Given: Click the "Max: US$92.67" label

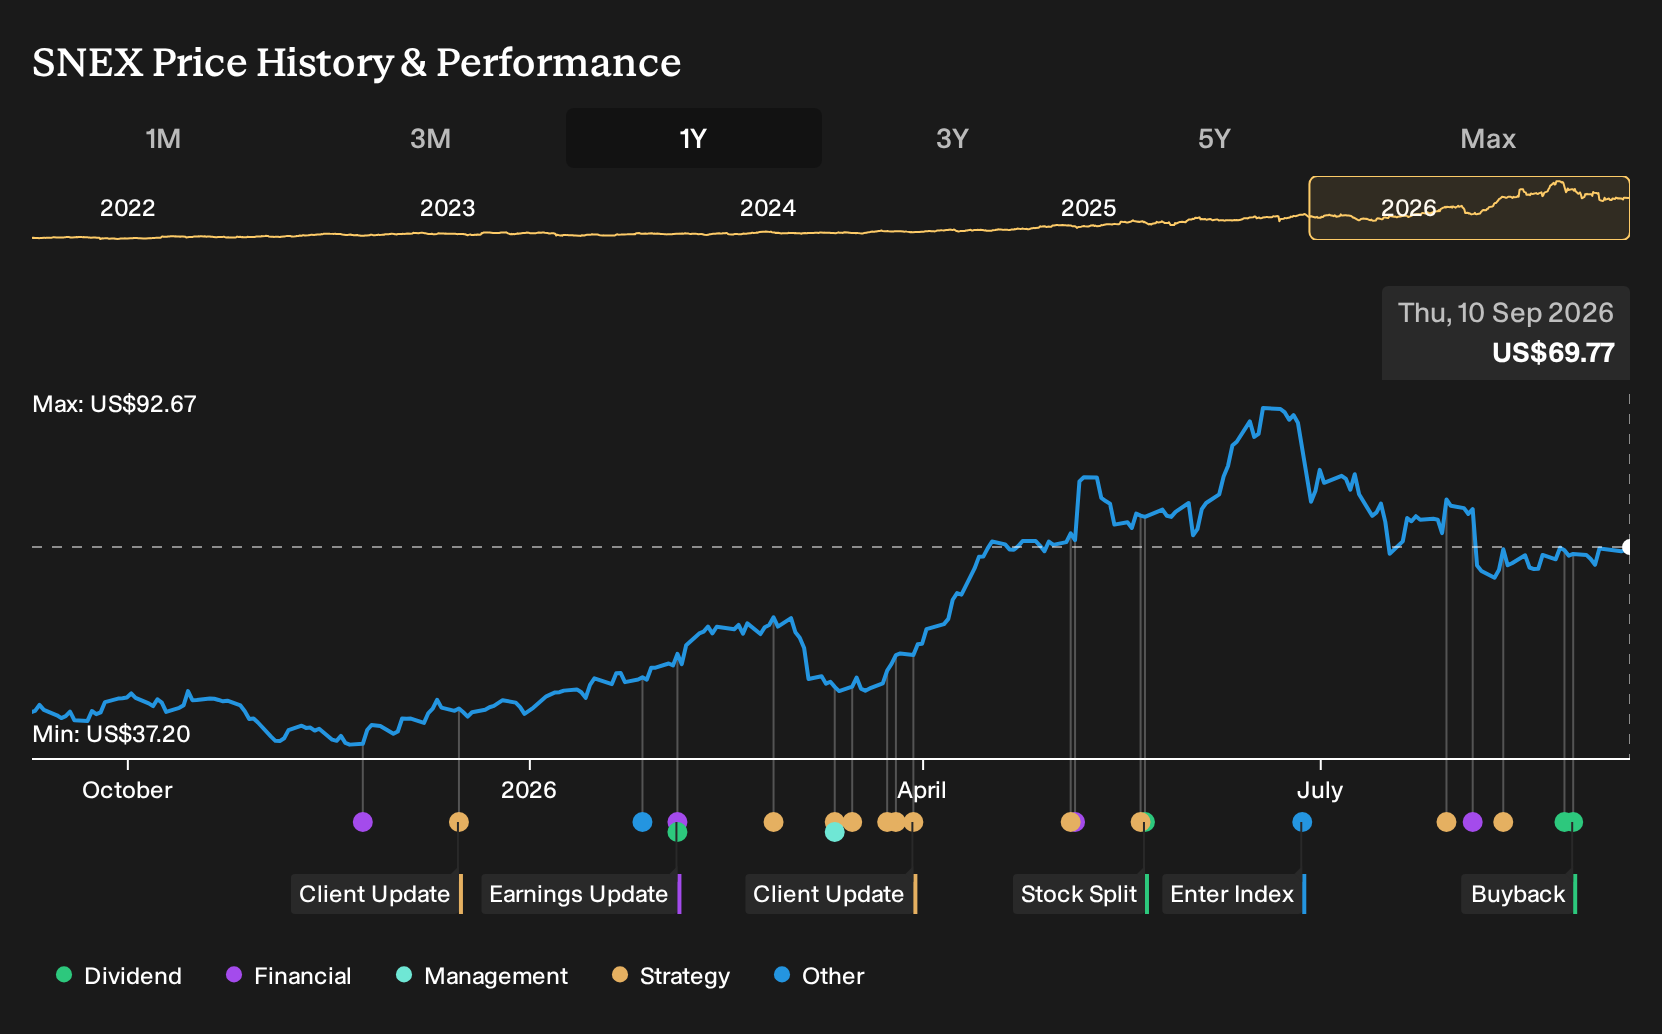Looking at the screenshot, I should (115, 404).
